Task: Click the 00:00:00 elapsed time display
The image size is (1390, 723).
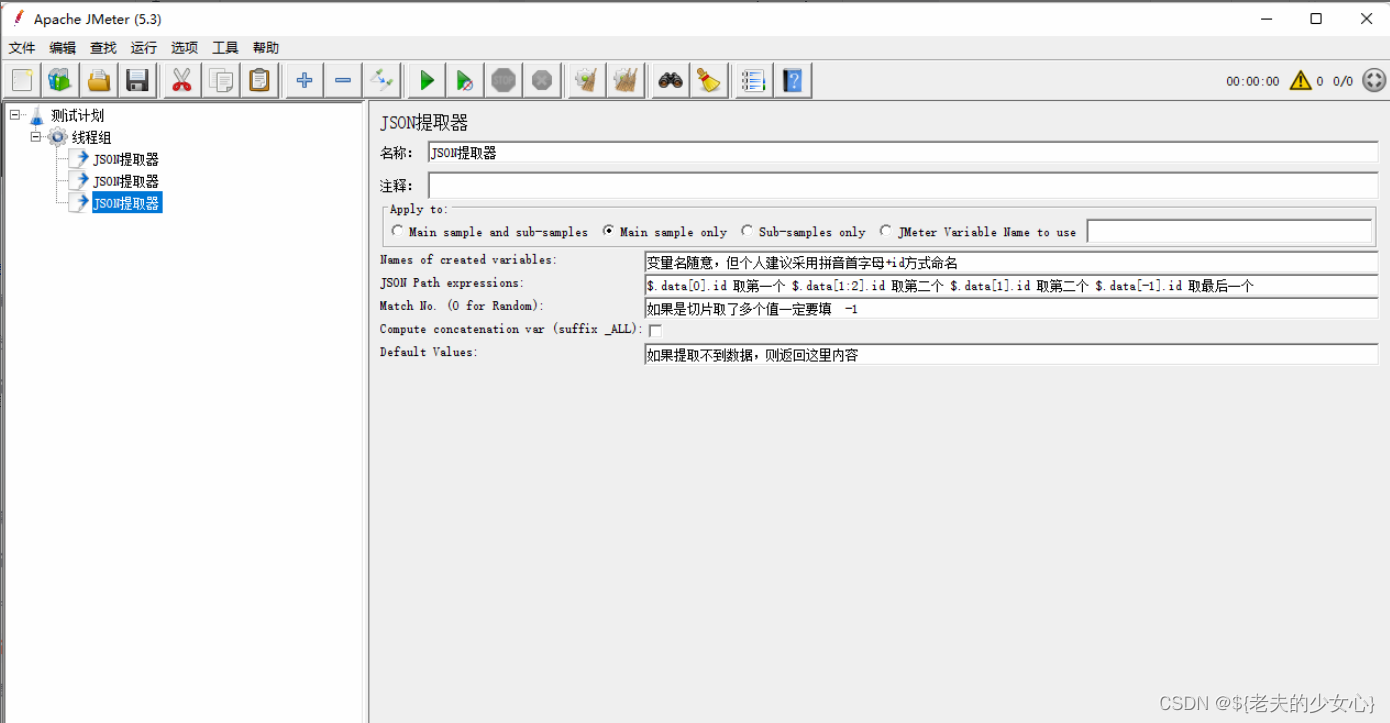Action: (1252, 82)
